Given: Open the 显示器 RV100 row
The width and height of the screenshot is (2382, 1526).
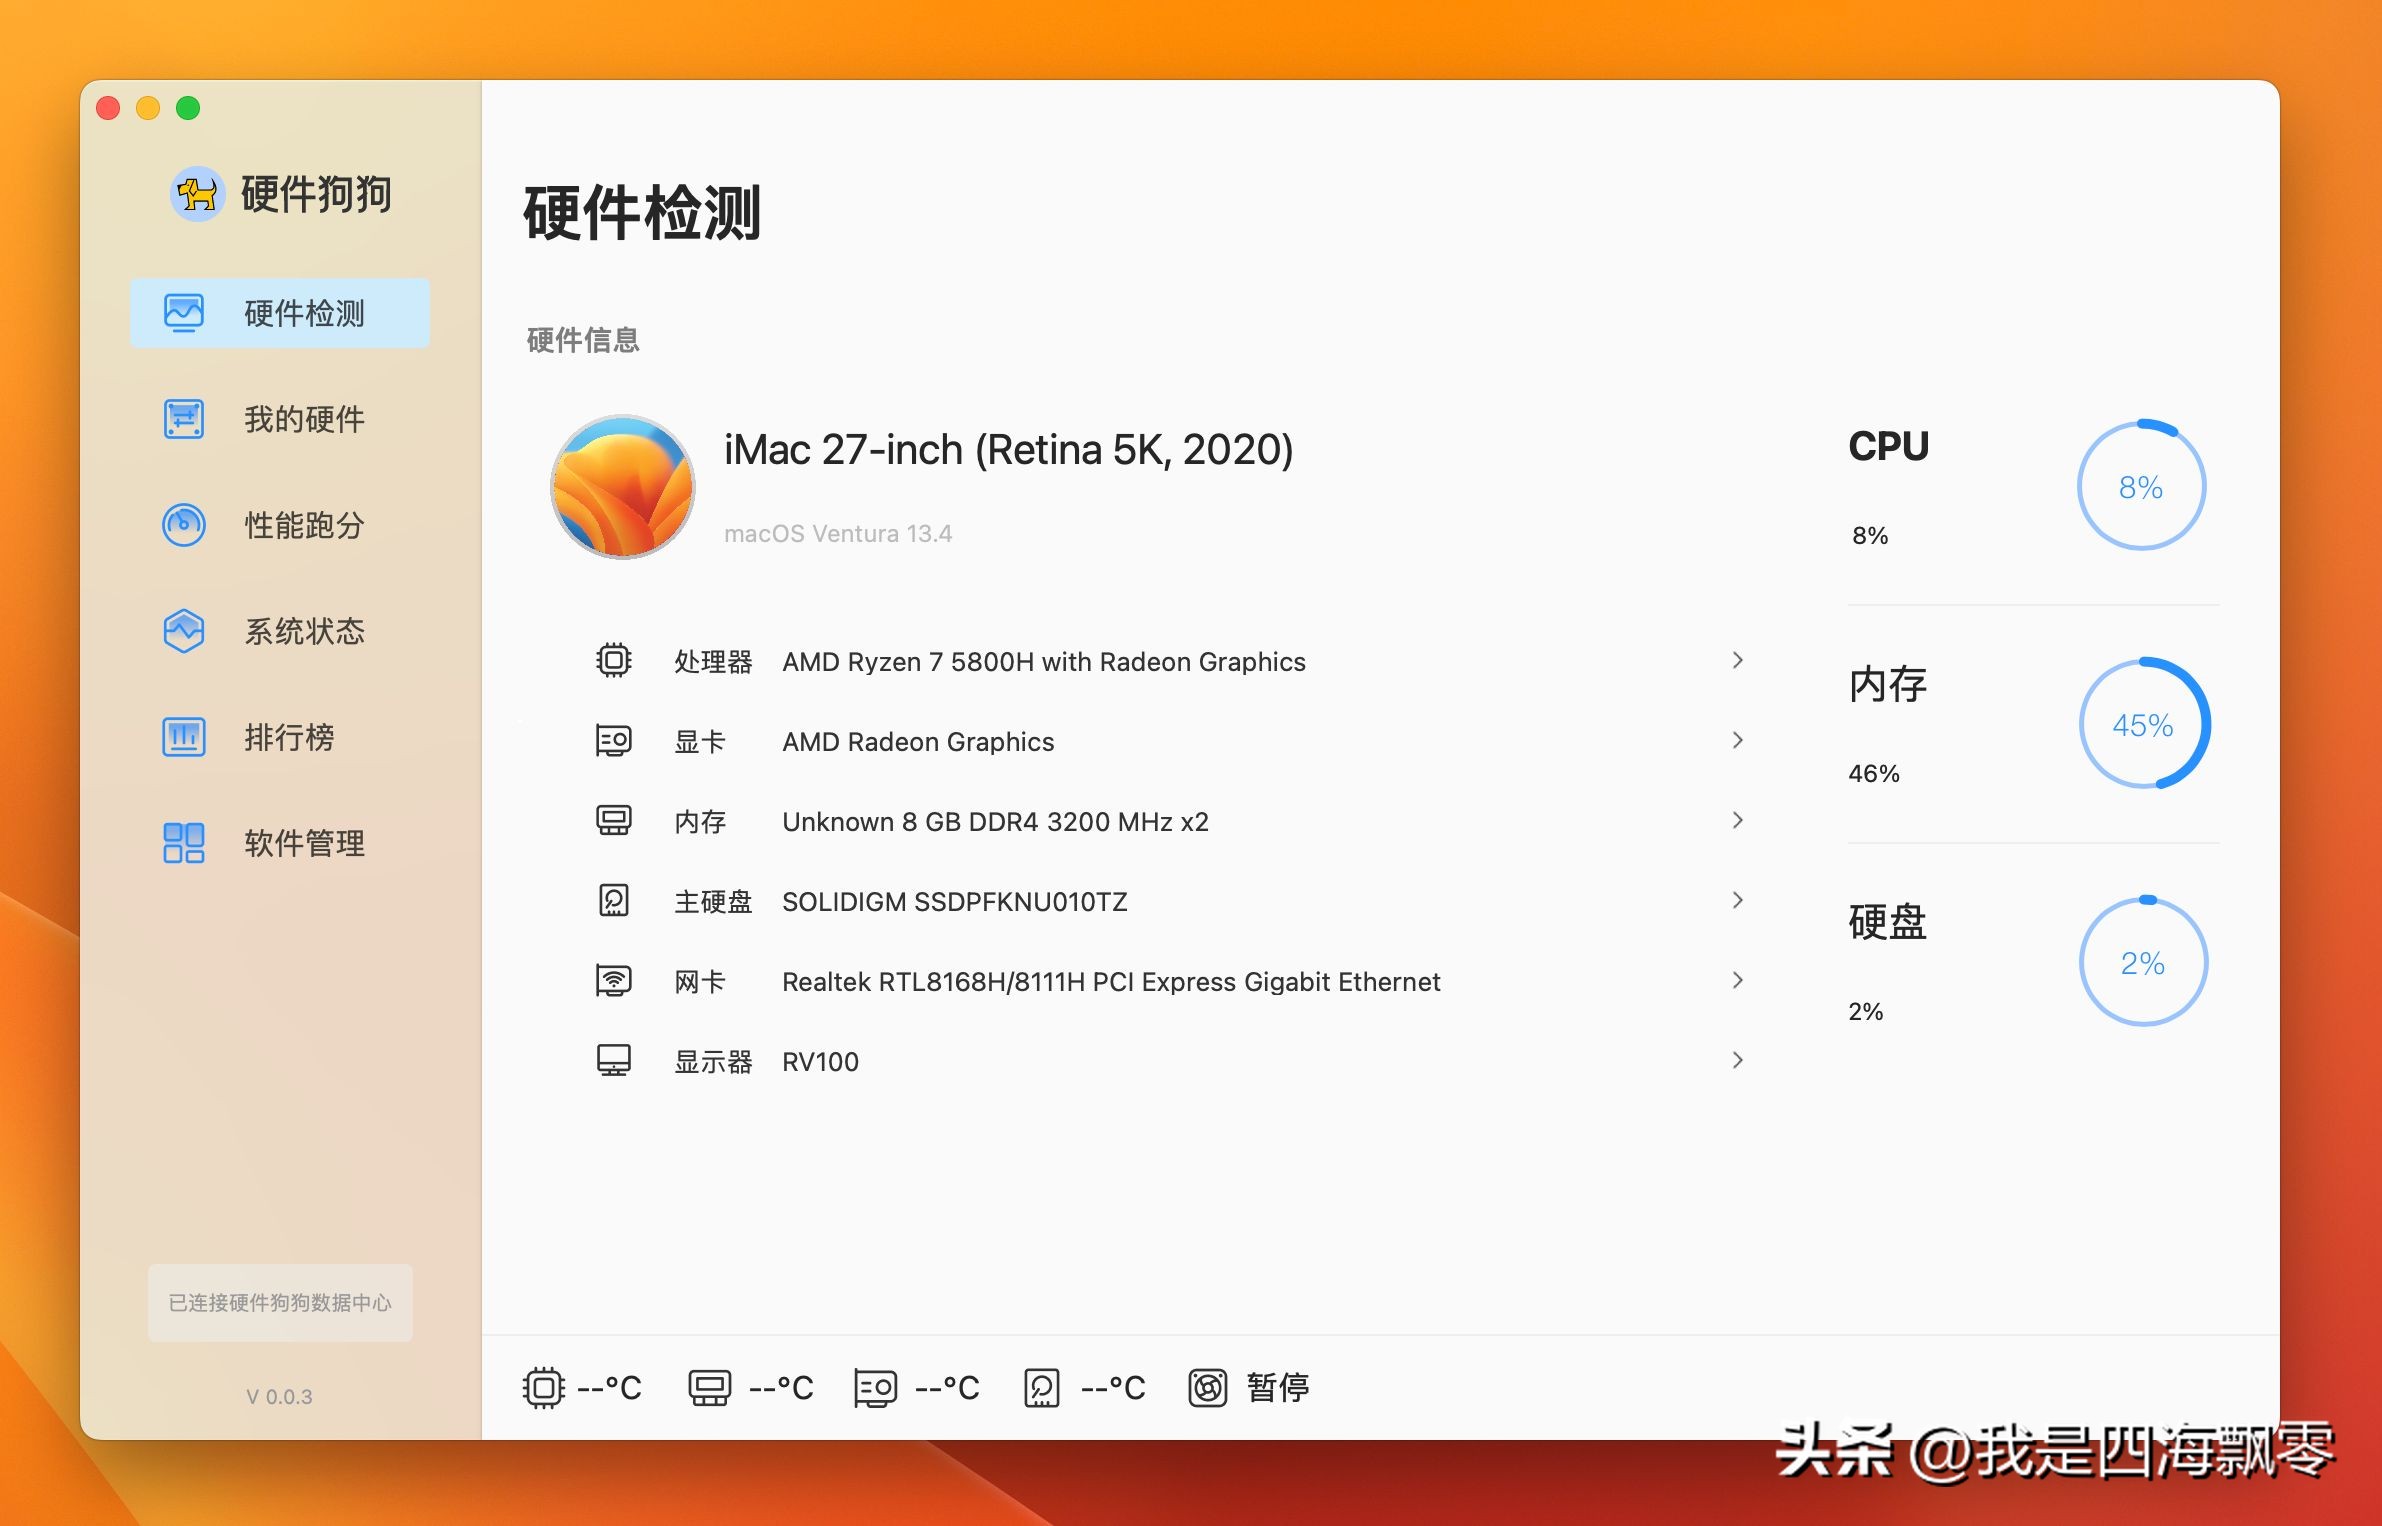Looking at the screenshot, I should [x=820, y=1061].
